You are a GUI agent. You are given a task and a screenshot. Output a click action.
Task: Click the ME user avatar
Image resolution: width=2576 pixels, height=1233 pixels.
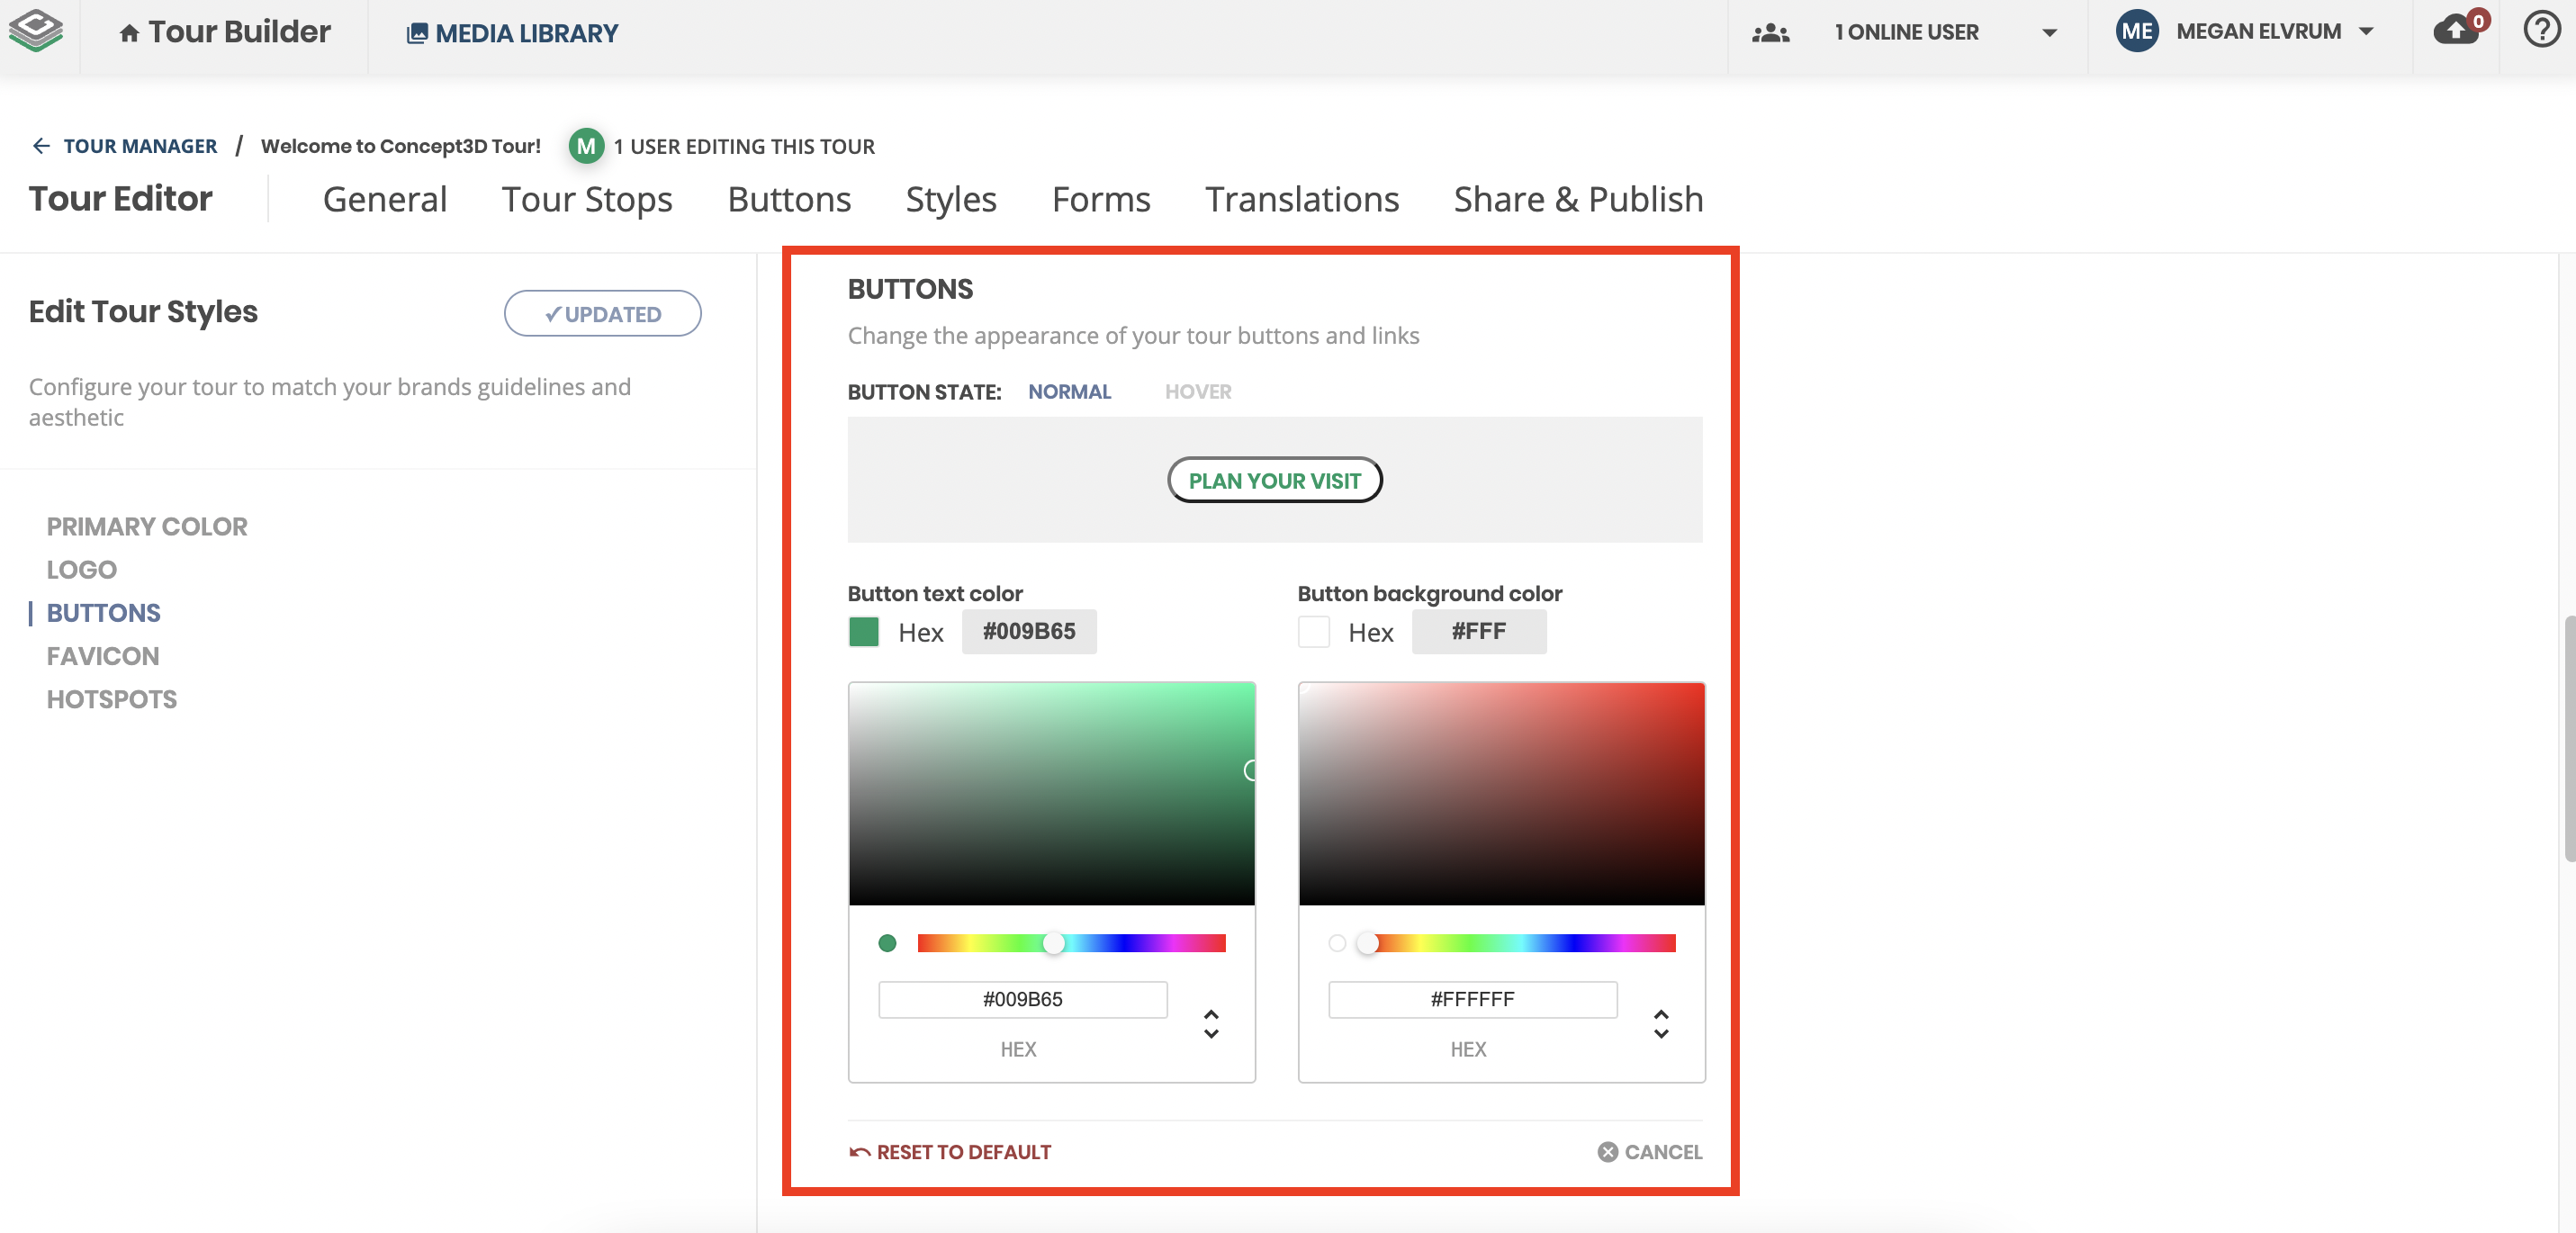[x=2136, y=31]
